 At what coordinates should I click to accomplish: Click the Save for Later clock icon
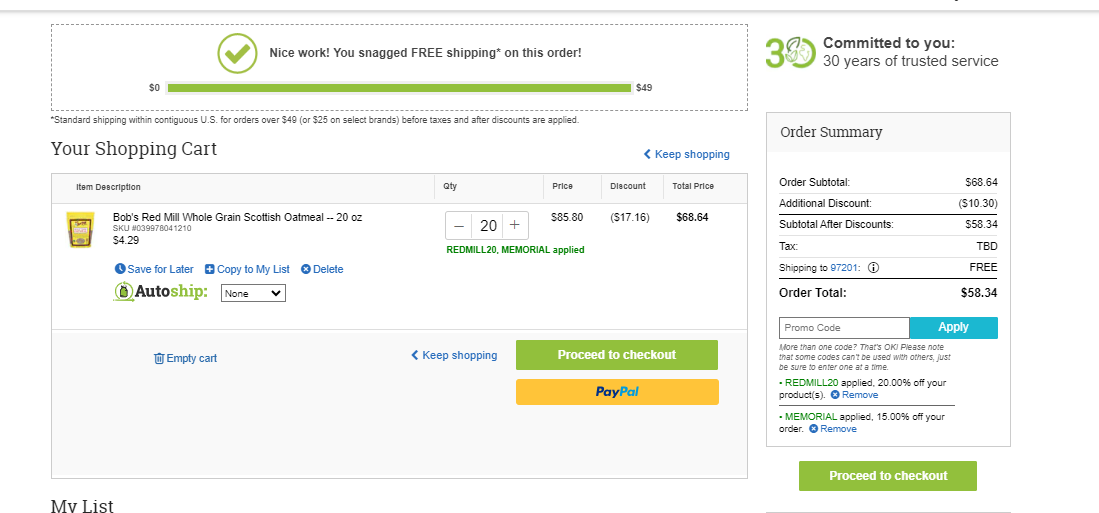point(120,269)
